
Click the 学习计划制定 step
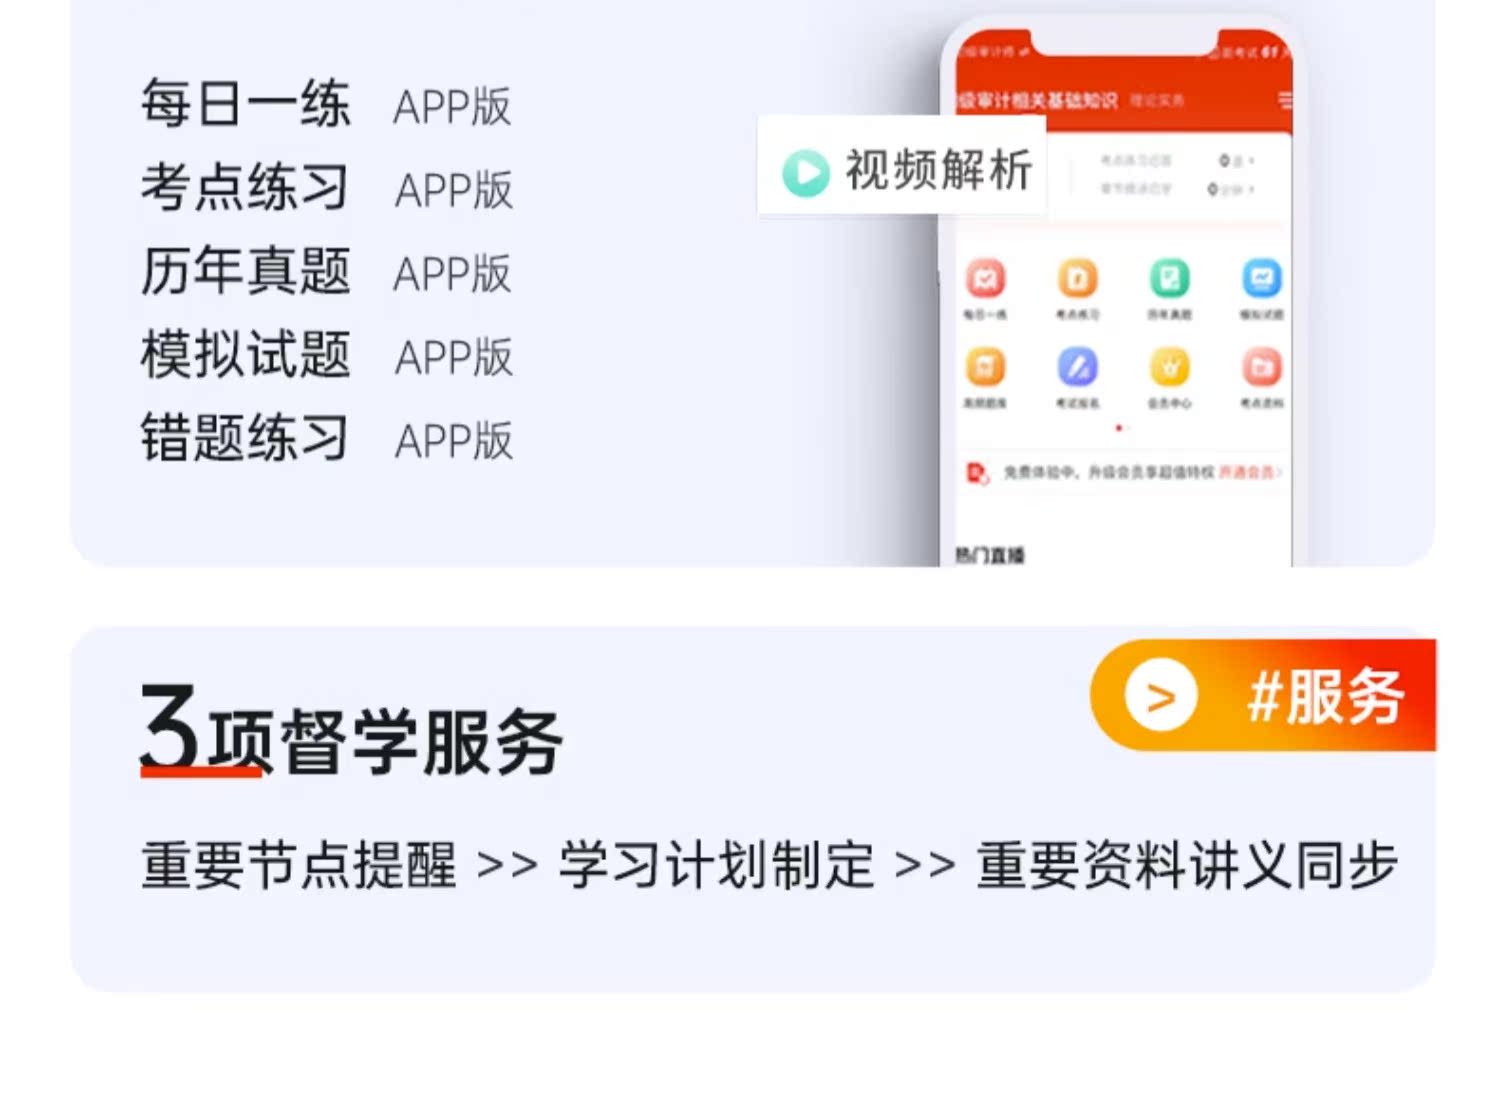click(716, 865)
